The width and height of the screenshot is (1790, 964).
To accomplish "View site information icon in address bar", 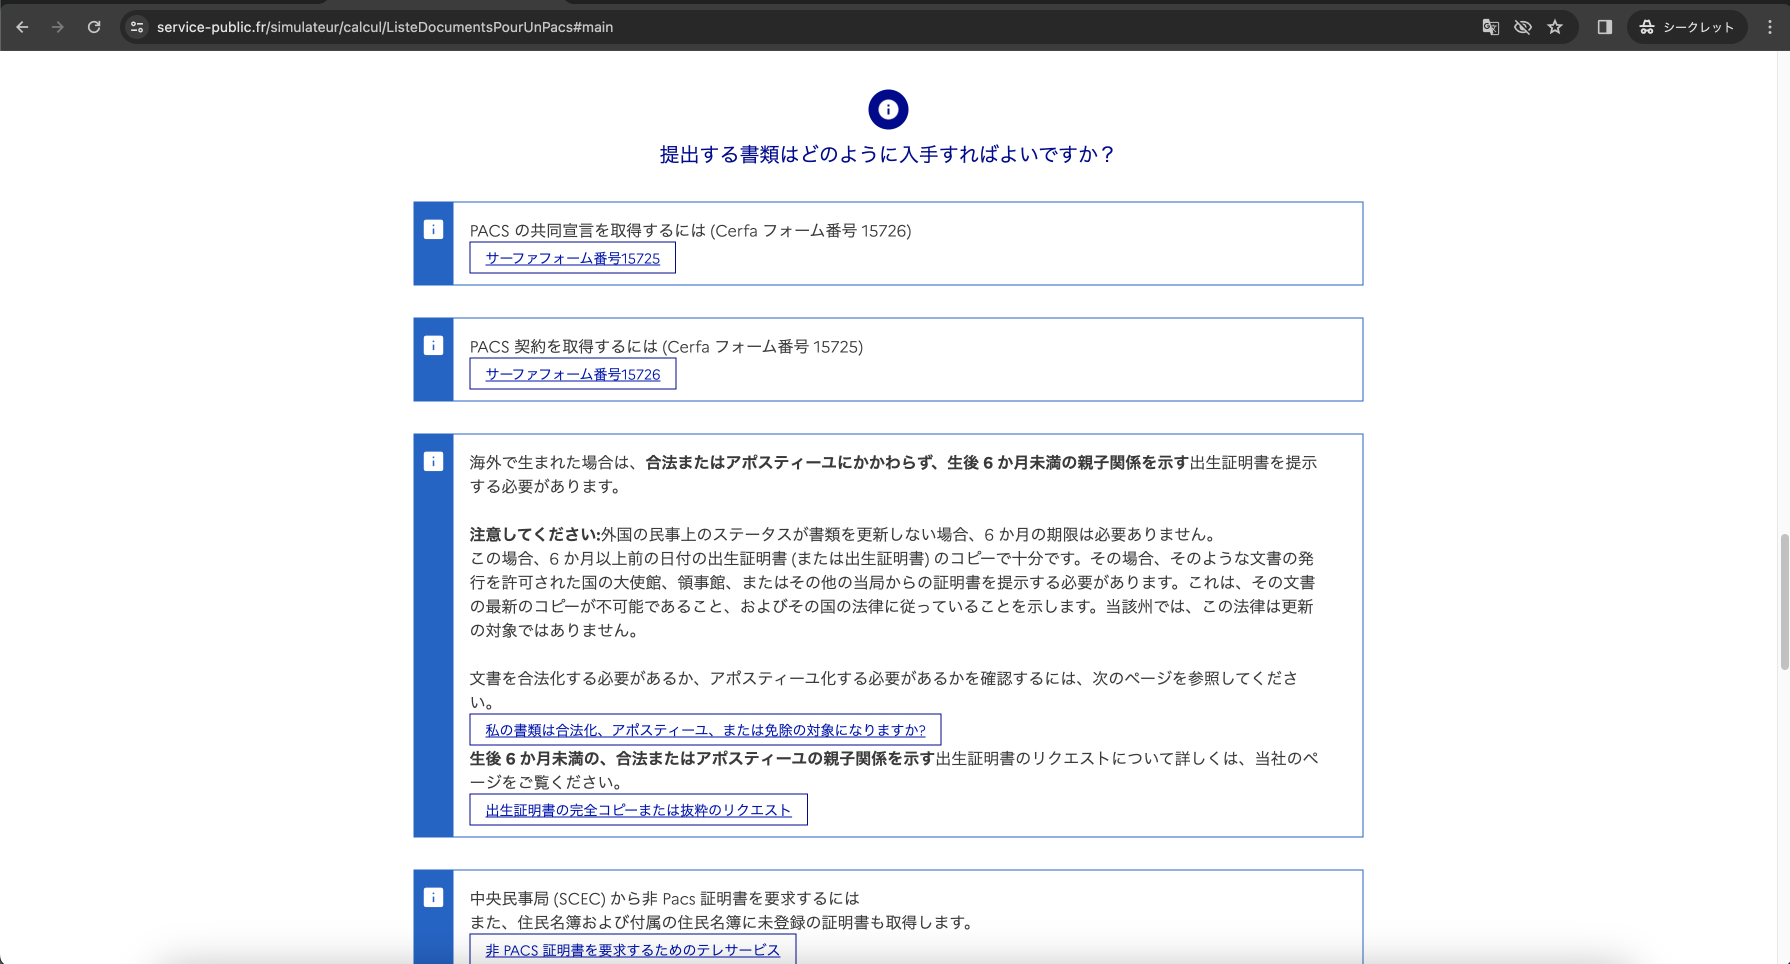I will [137, 27].
